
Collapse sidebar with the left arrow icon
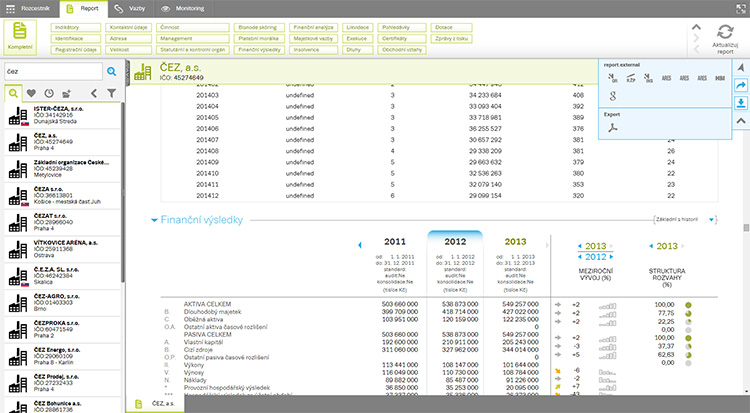point(94,93)
